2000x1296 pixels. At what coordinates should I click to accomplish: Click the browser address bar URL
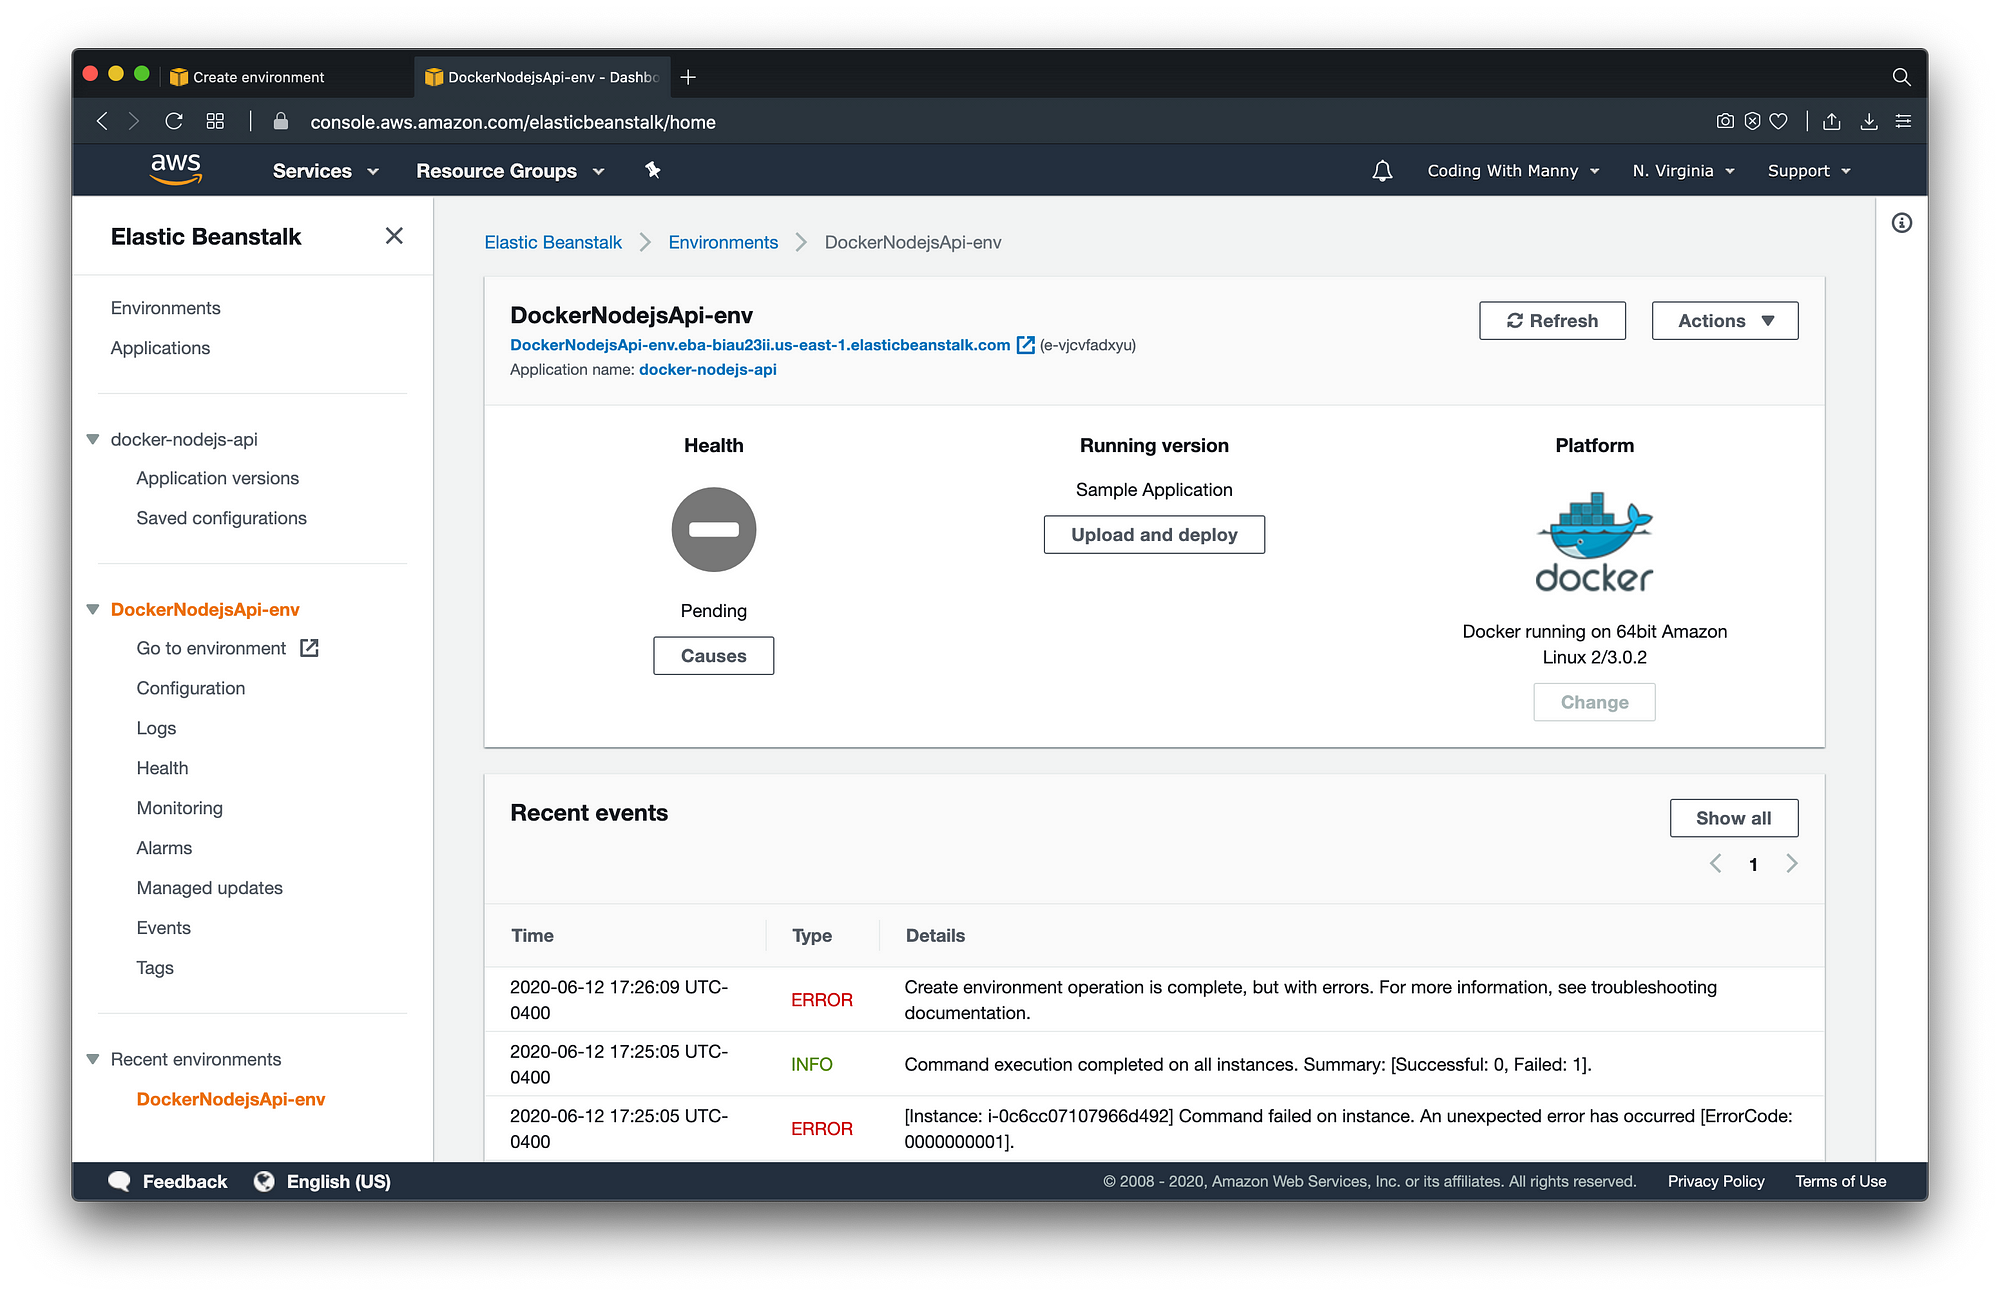click(513, 122)
